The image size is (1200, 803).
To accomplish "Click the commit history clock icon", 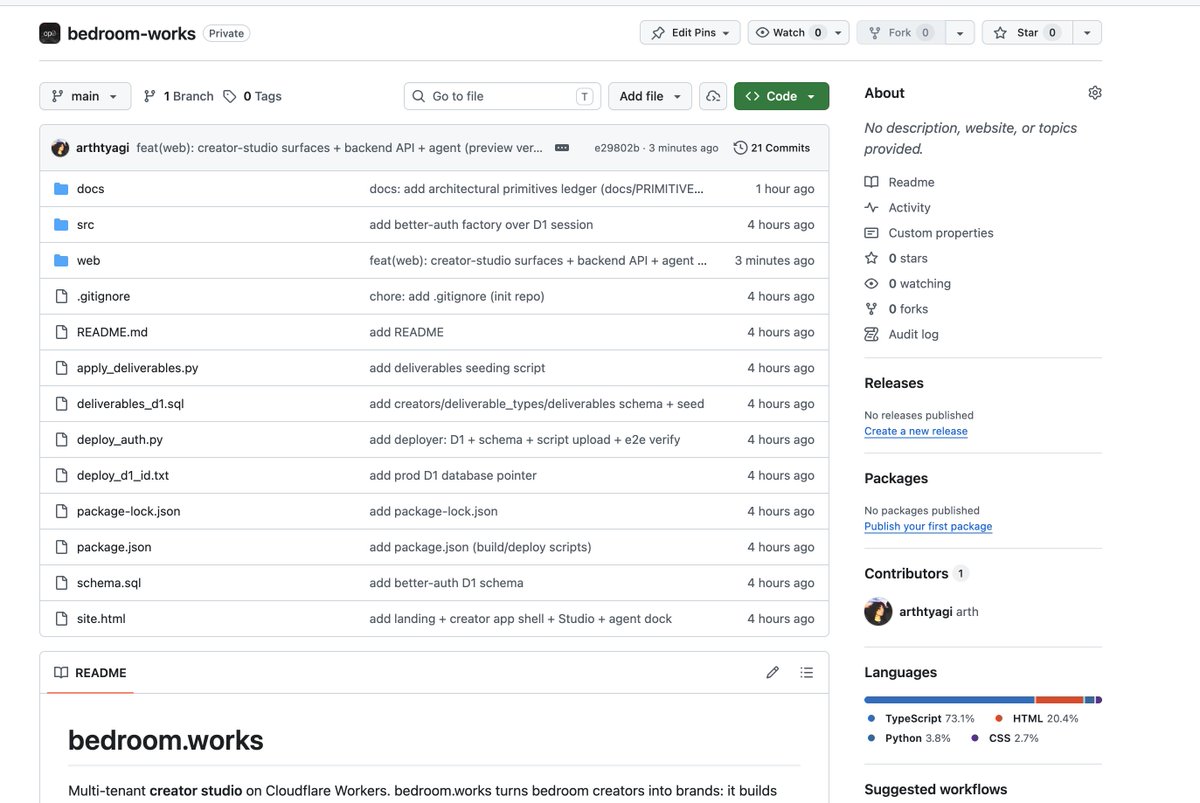I will tap(740, 148).
